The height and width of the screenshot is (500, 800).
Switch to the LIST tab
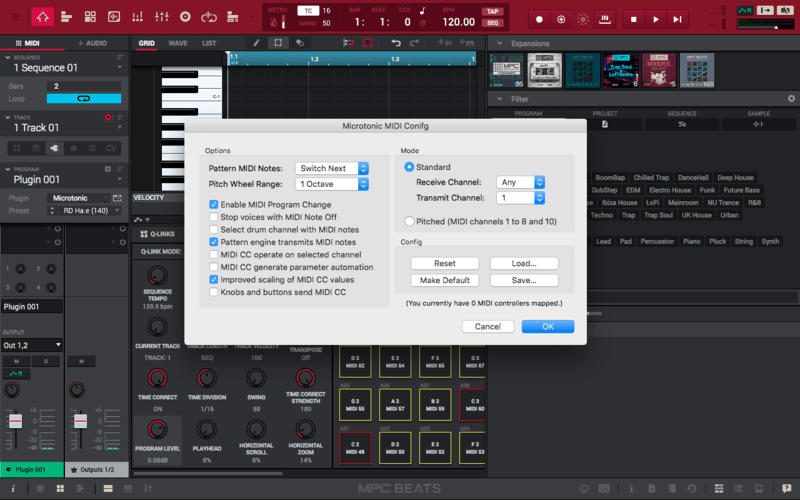coord(209,43)
